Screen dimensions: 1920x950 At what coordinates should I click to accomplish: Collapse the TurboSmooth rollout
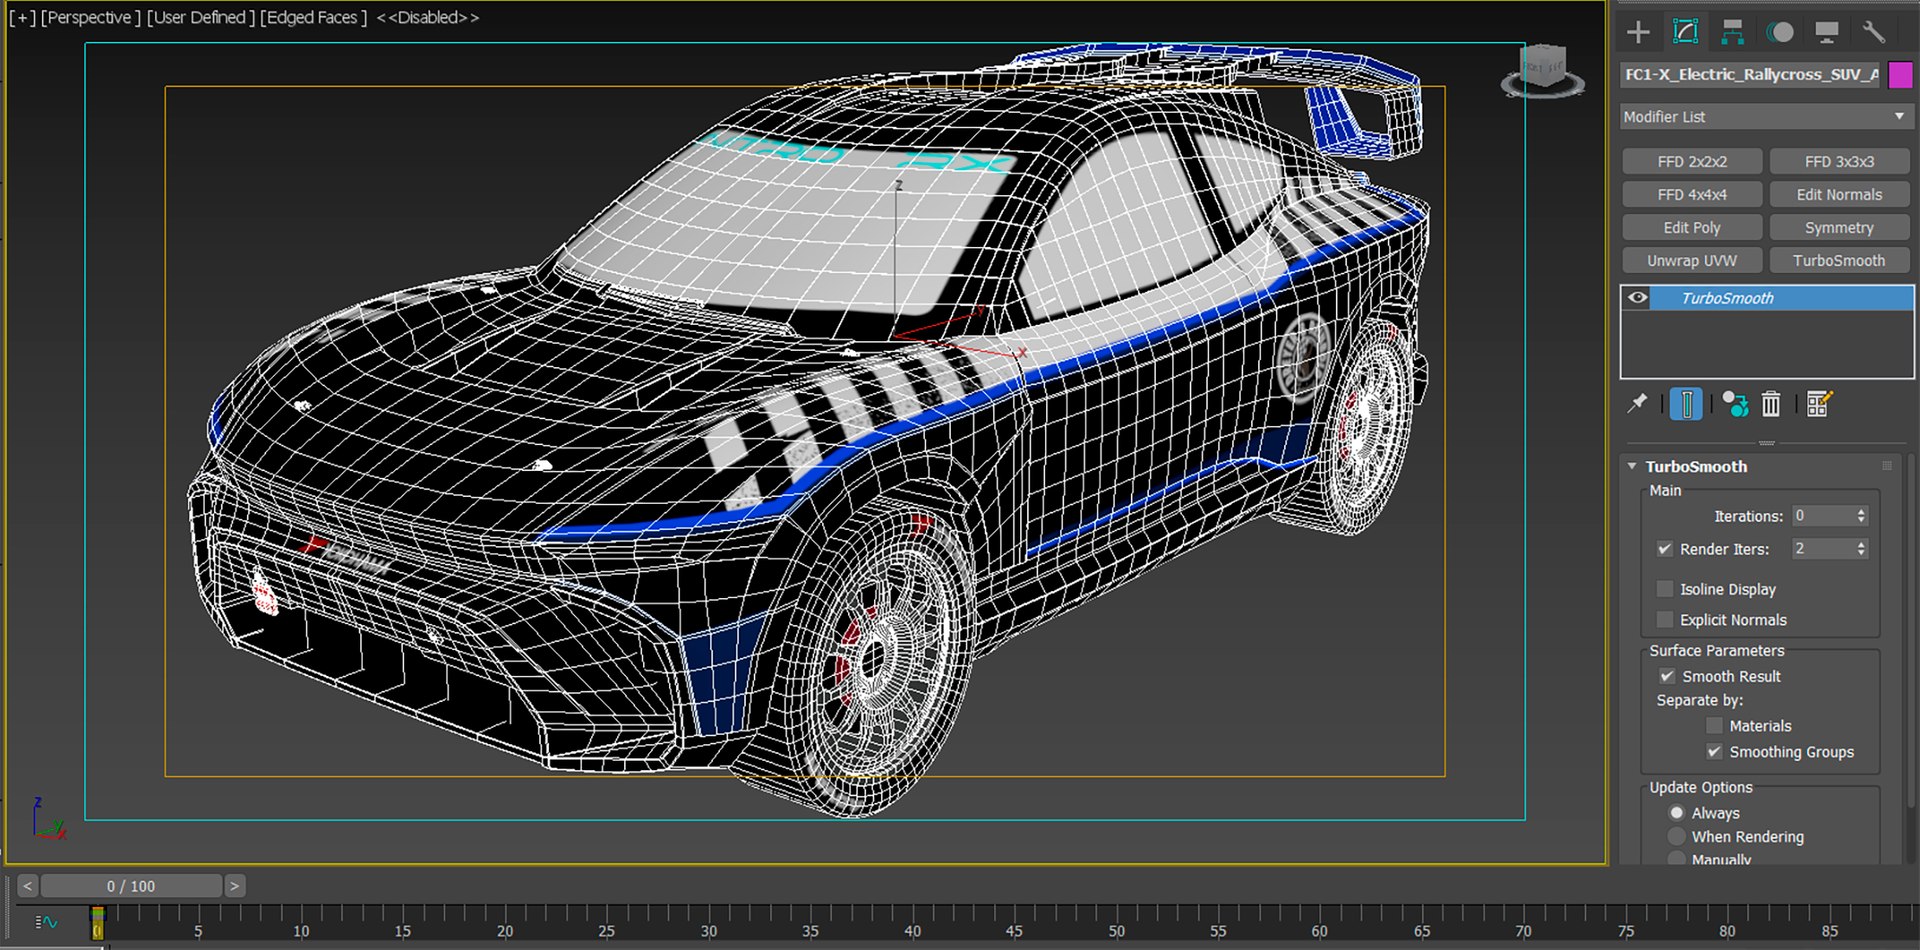click(1632, 466)
